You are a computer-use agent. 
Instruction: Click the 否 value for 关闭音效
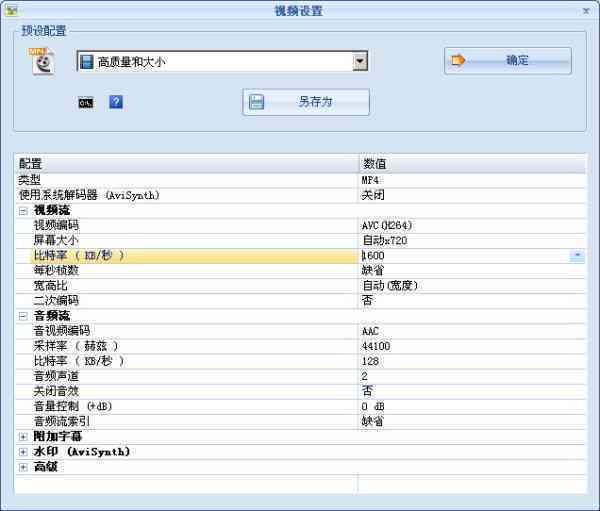tap(367, 391)
